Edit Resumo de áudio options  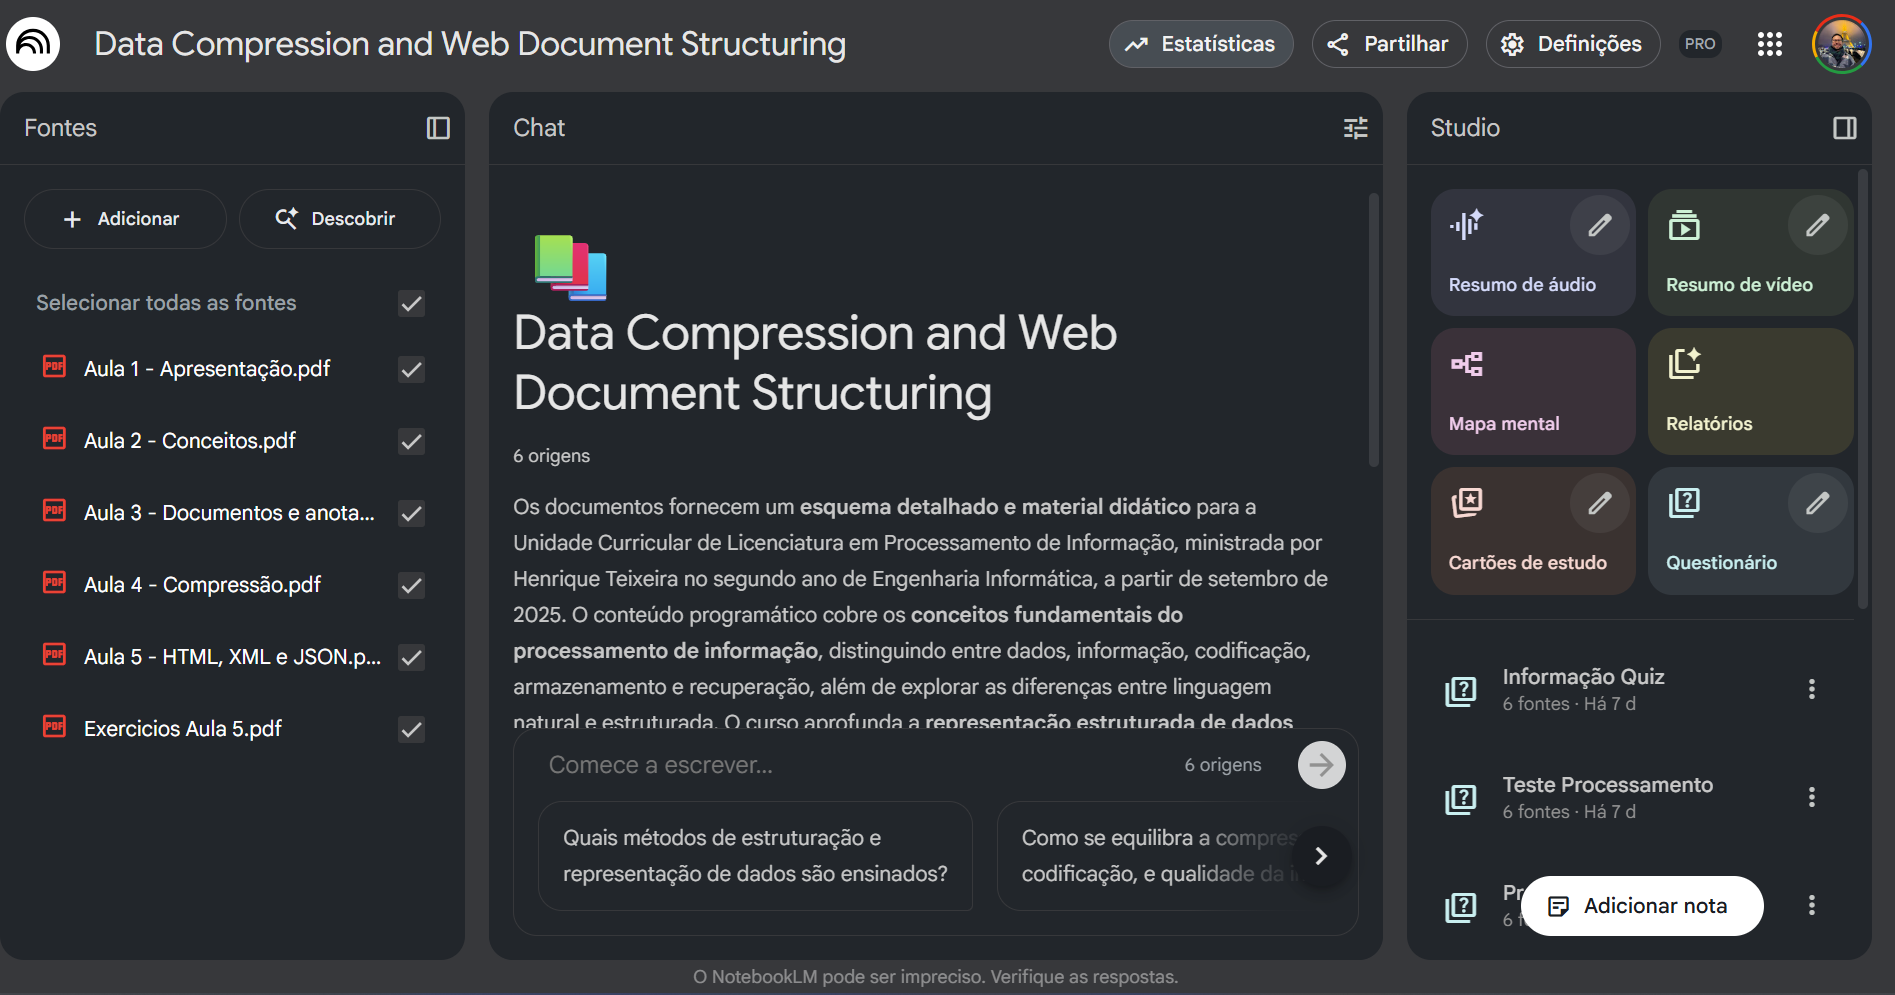pyautogui.click(x=1599, y=225)
